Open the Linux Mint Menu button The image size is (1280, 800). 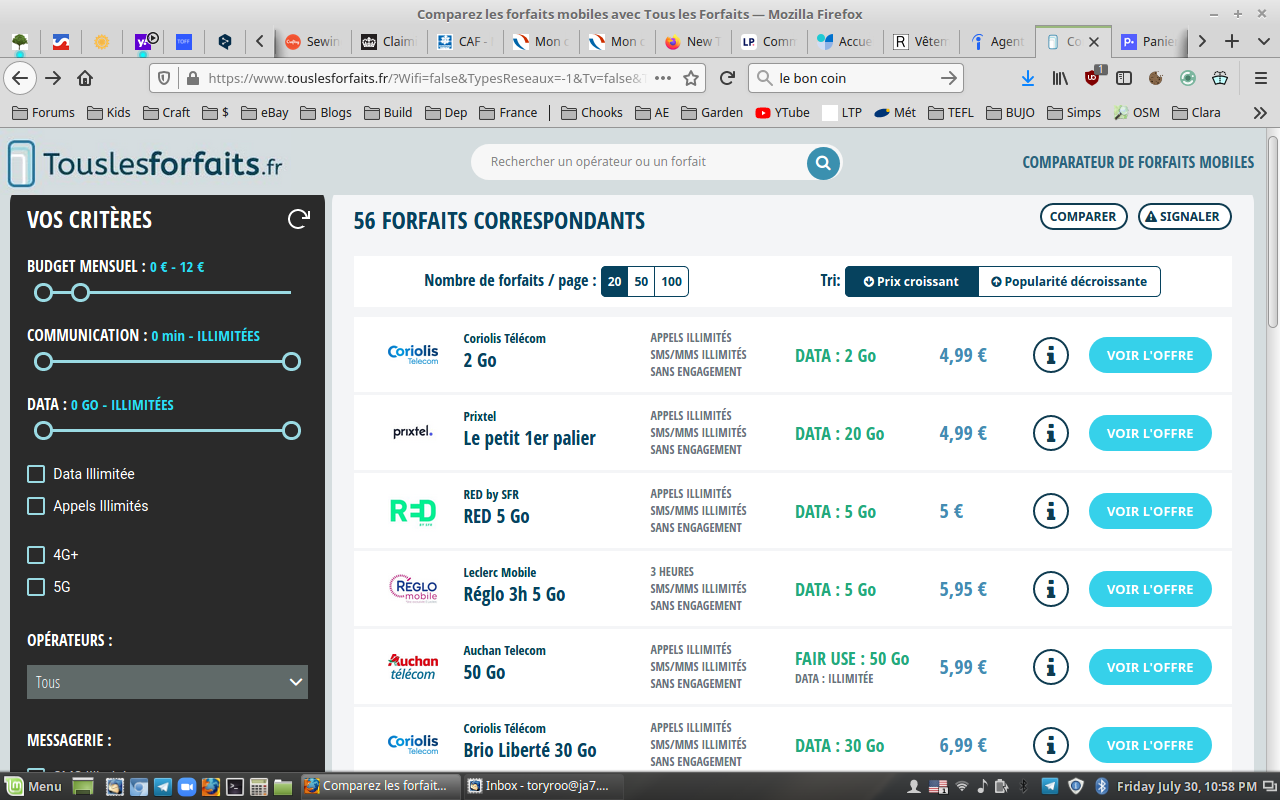(34, 786)
